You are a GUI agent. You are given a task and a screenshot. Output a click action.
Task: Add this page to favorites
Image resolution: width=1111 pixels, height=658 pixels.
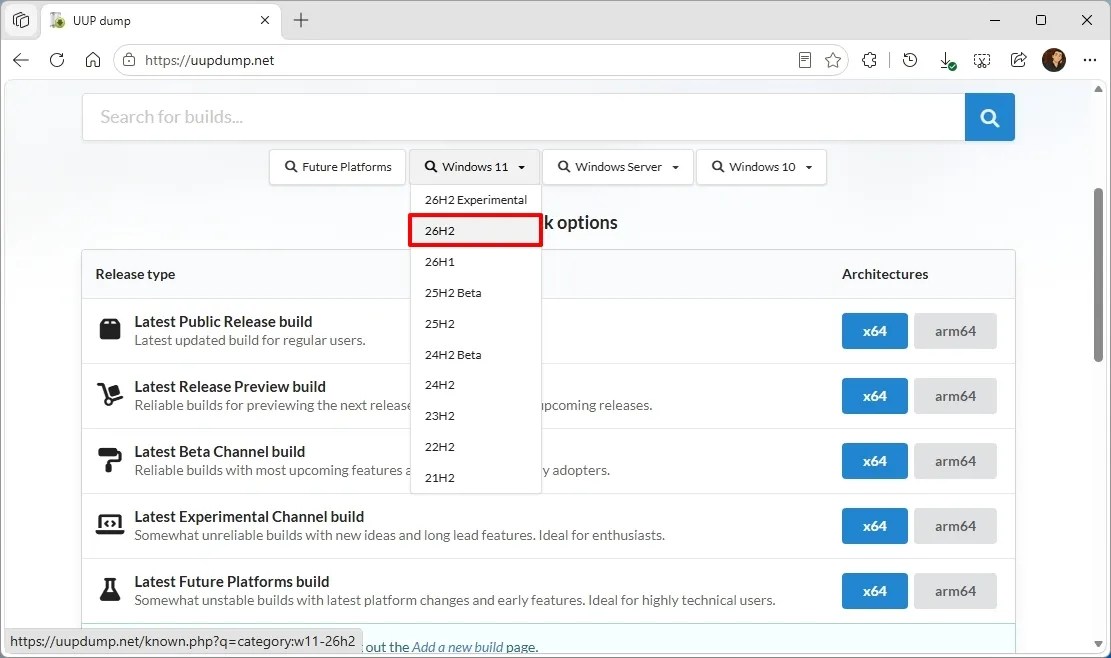[x=833, y=60]
